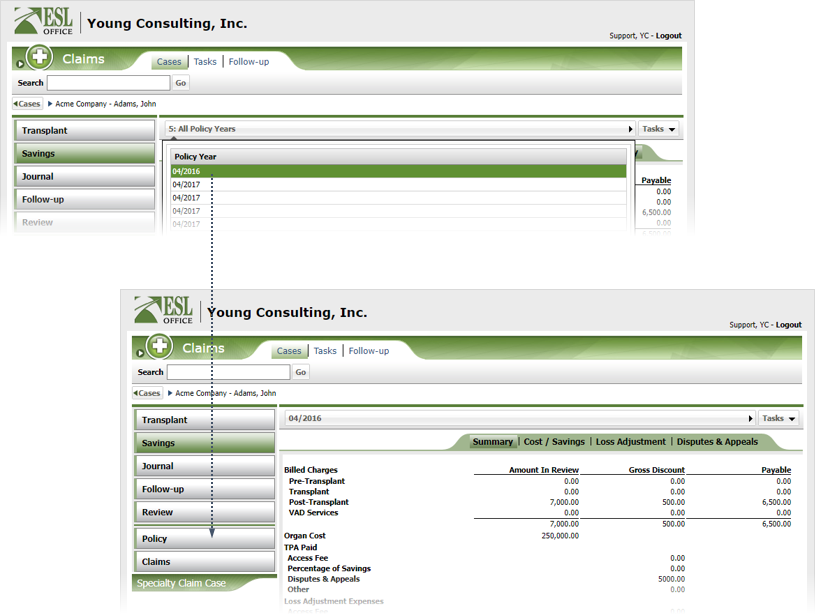Click the arrow at right of lower 04/2016 bar
This screenshot has width=815, height=614.
(750, 419)
